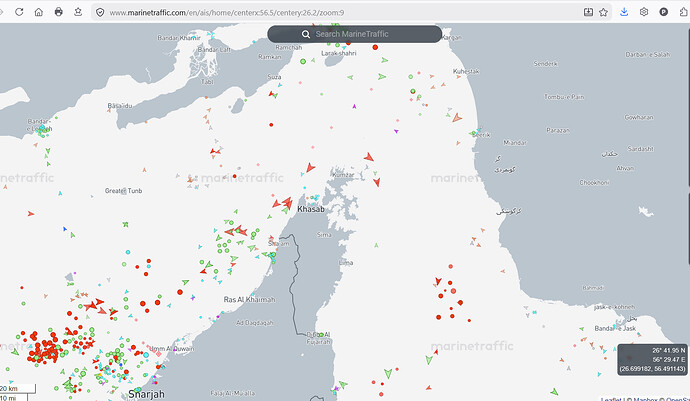
Task: Open the favorites icon beside print
Action: [x=78, y=12]
